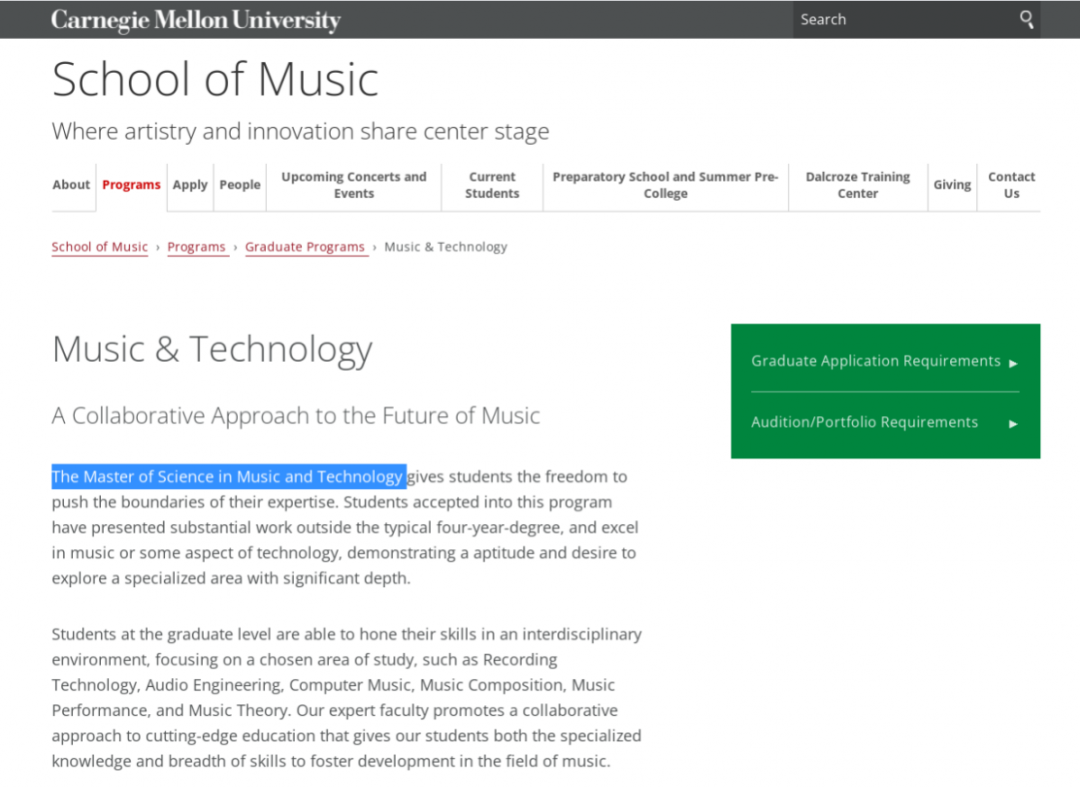This screenshot has width=1080, height=787.
Task: Click 'Music & Technology' breadcrumb text
Action: coord(446,246)
